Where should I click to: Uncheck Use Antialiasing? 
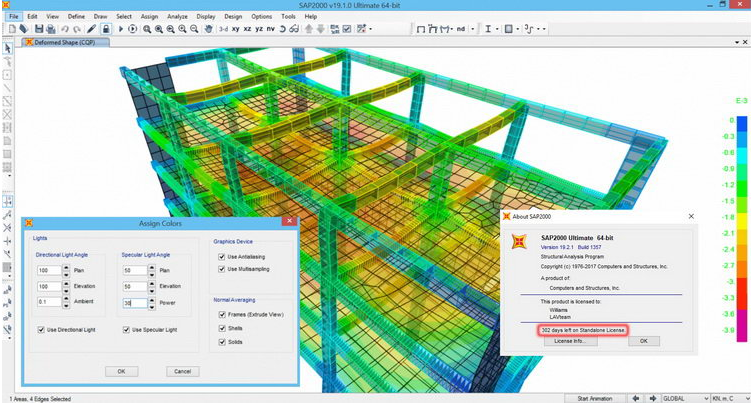coord(222,257)
